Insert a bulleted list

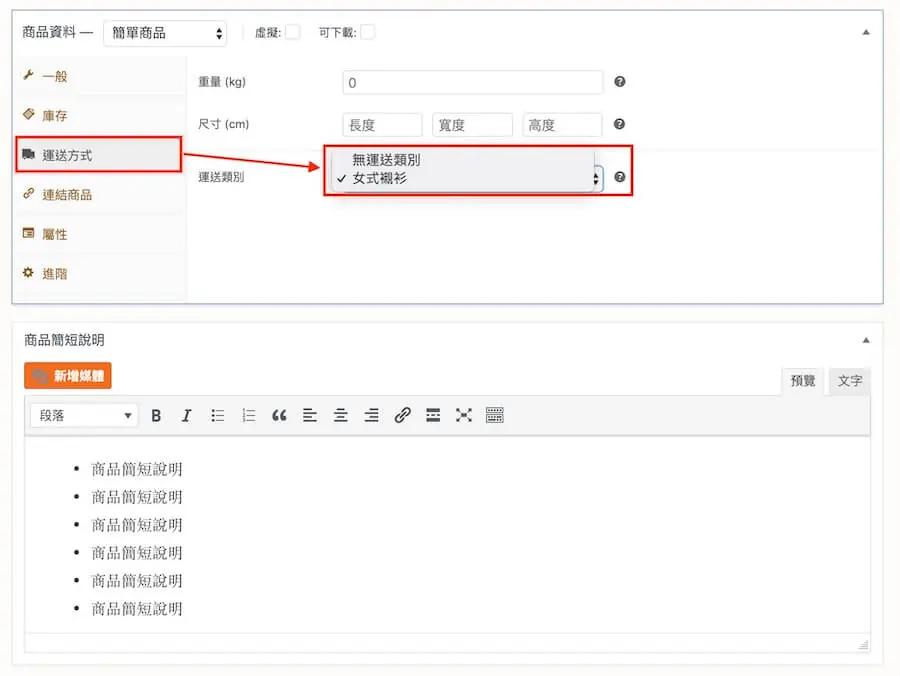218,415
